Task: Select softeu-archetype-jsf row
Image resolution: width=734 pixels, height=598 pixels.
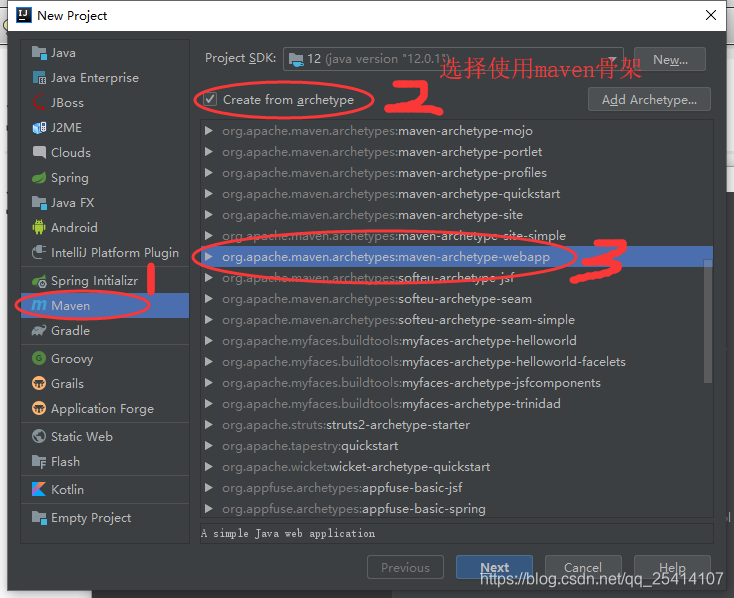Action: click(x=456, y=278)
